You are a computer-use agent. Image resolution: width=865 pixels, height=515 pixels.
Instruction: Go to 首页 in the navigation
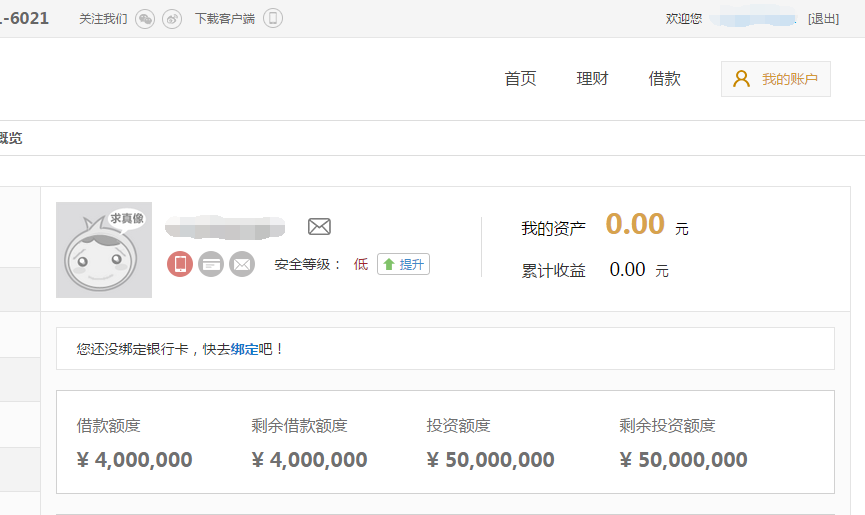520,79
